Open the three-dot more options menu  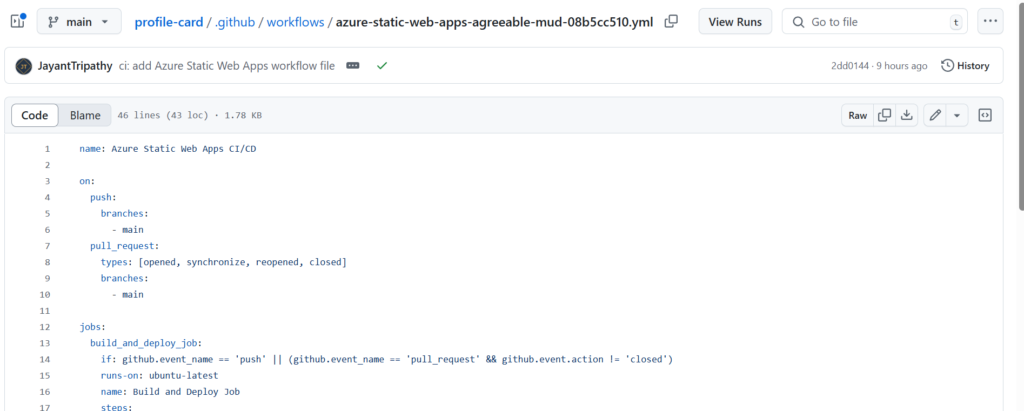(990, 22)
